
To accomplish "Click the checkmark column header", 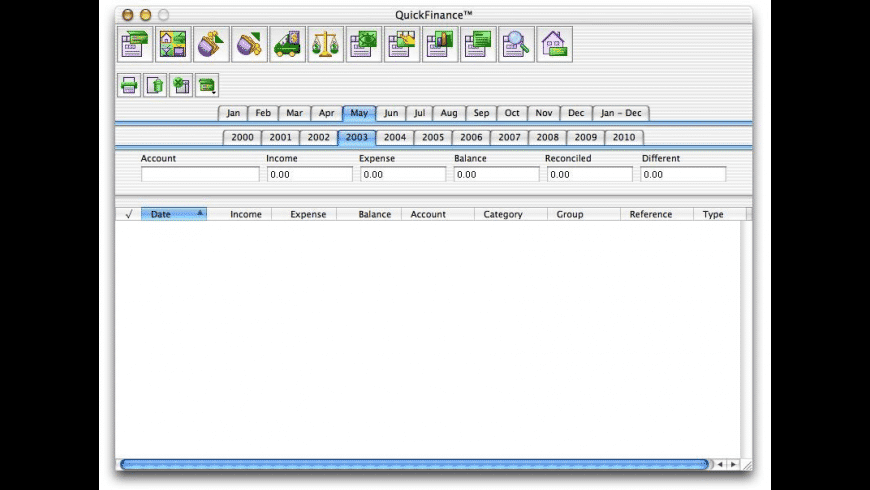I will pyautogui.click(x=128, y=214).
